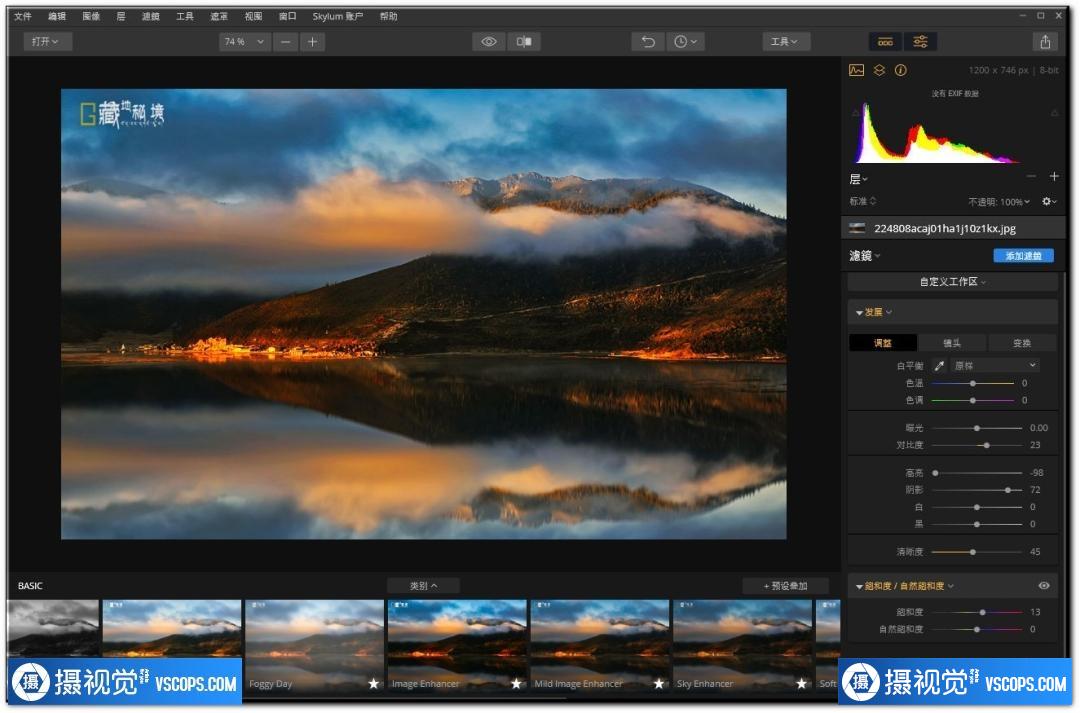The image size is (1080, 713).
Task: Open the 文件 menu
Action: pos(23,17)
